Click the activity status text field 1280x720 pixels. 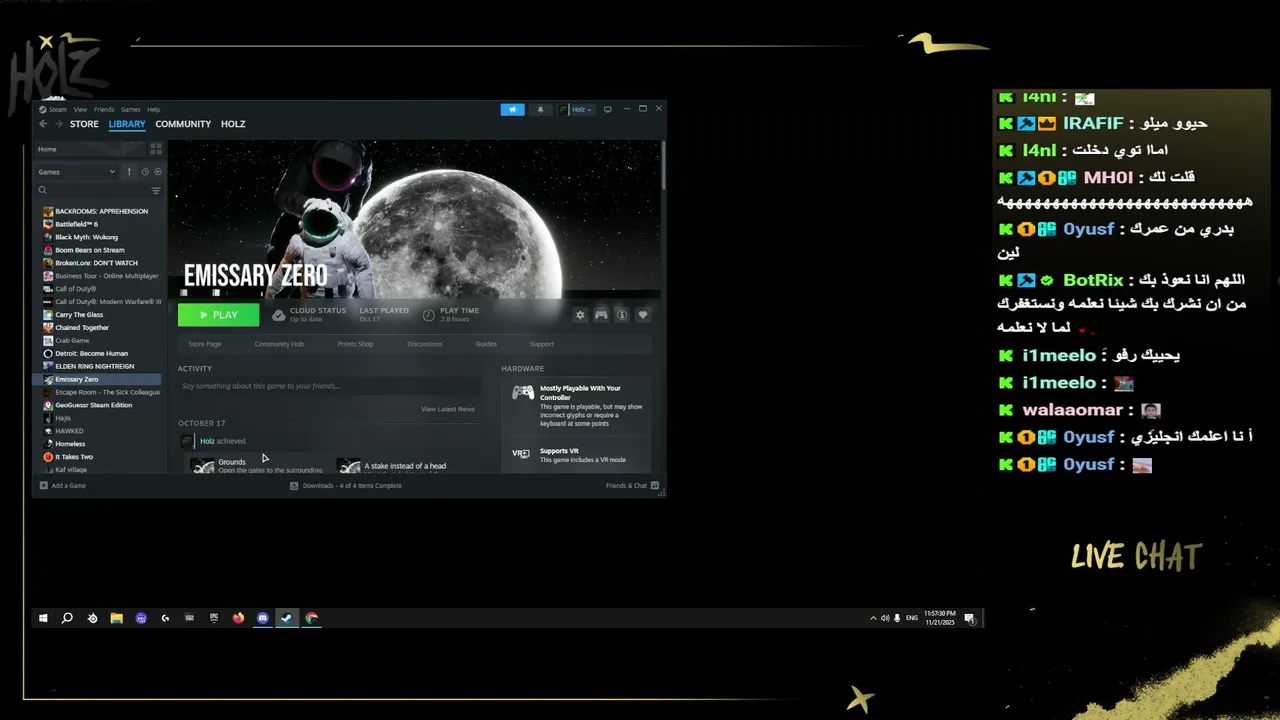click(329, 386)
